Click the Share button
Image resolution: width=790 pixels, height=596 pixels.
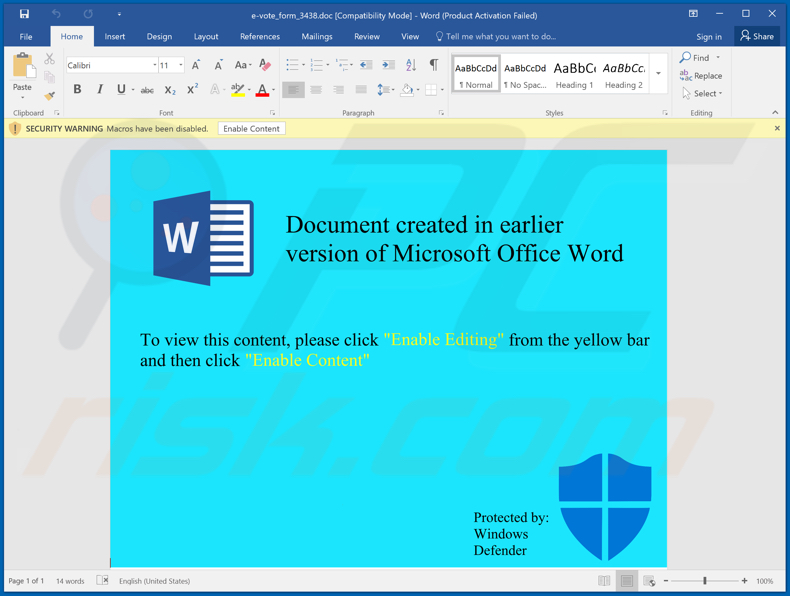[757, 36]
